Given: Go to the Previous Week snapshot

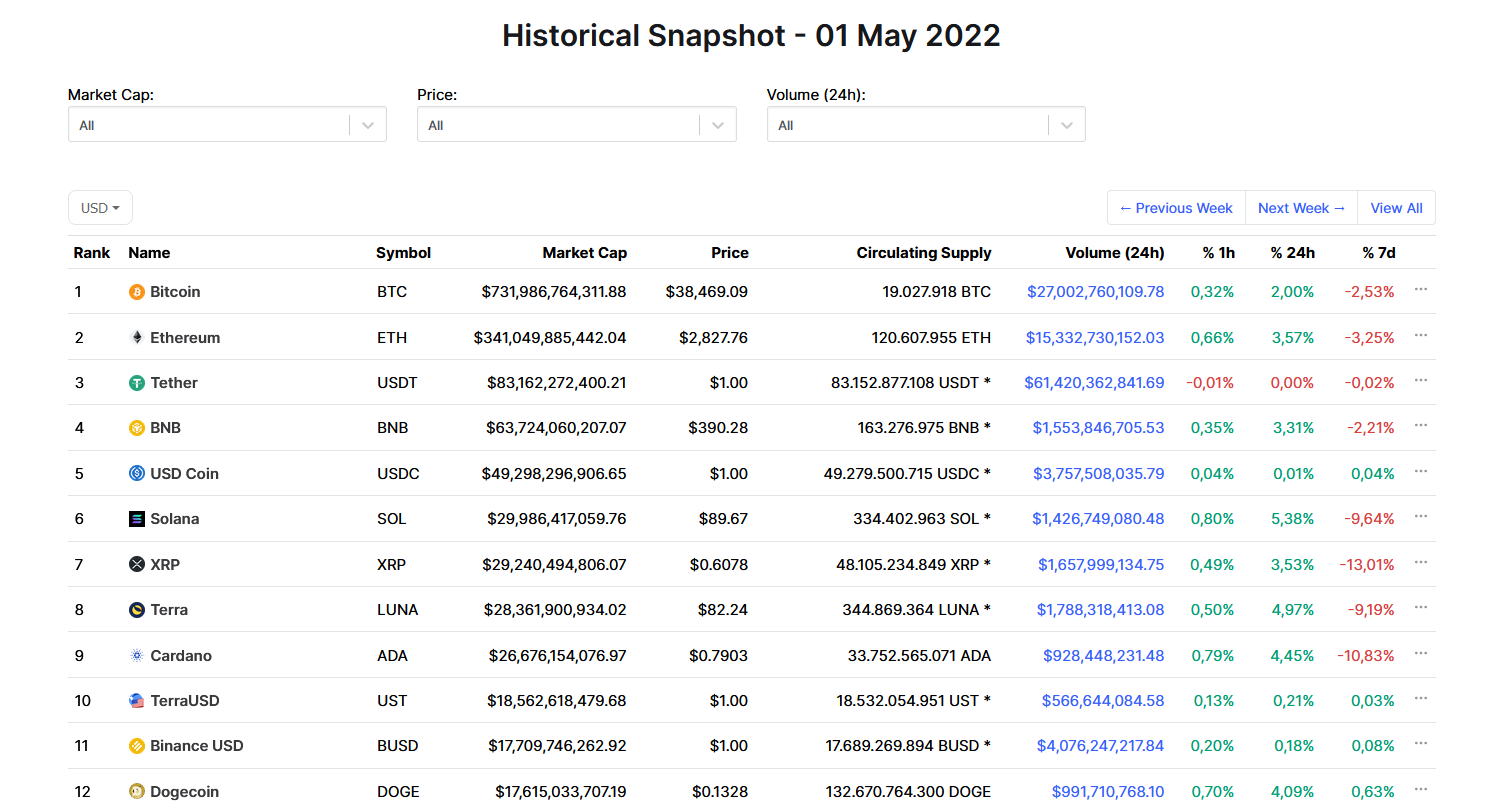Looking at the screenshot, I should pos(1176,208).
